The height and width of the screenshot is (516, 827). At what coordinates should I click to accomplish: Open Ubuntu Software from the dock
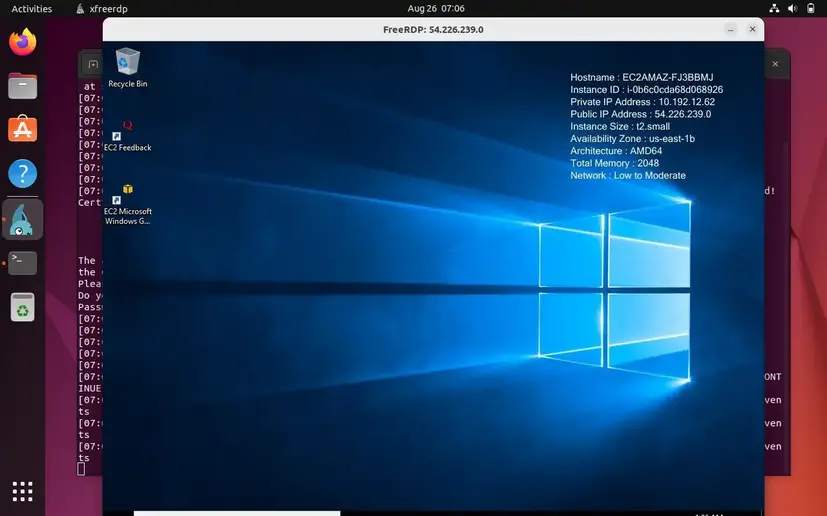tap(22, 130)
